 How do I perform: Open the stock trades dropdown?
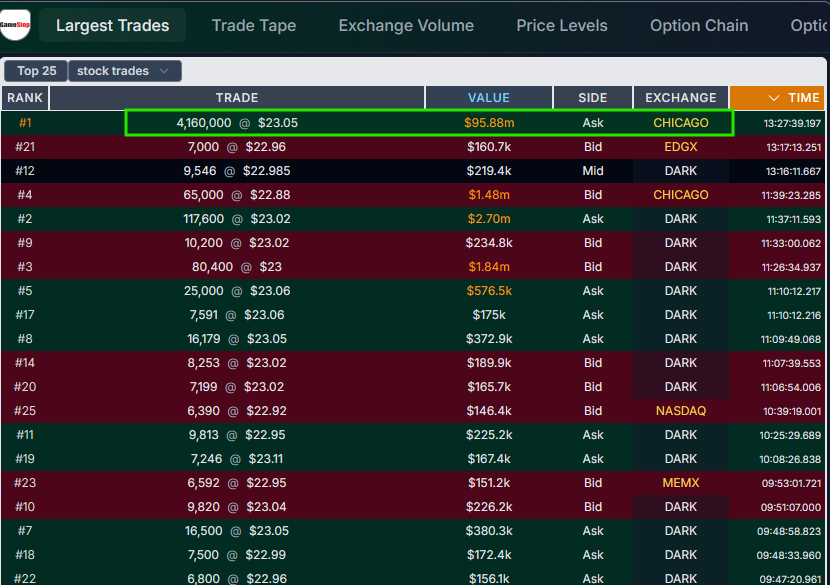125,71
